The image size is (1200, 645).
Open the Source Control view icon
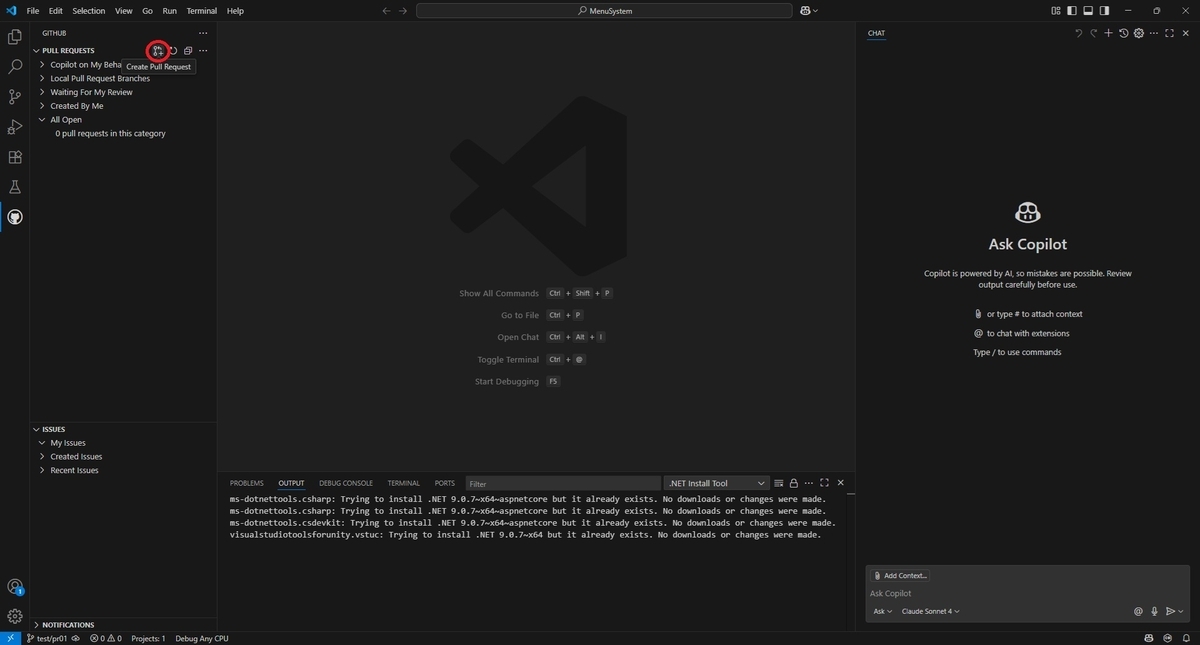point(15,97)
